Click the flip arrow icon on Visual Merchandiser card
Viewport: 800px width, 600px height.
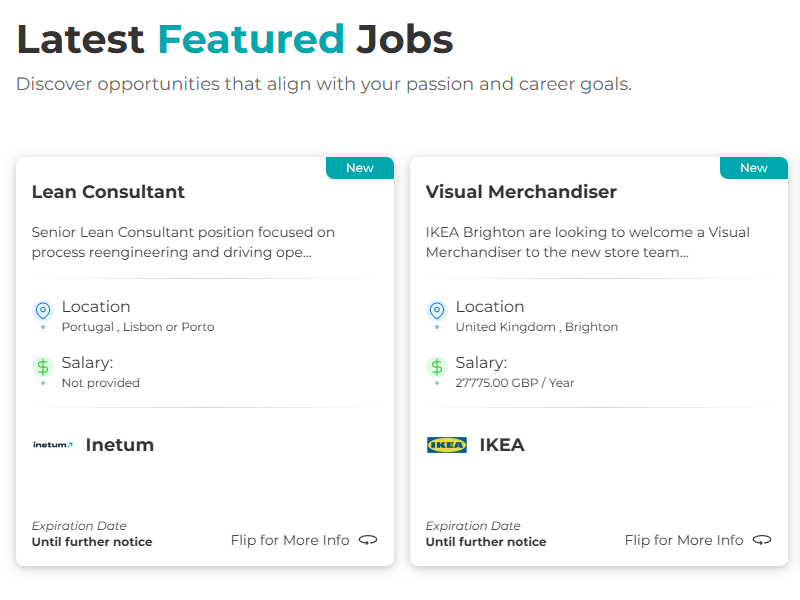pos(762,540)
